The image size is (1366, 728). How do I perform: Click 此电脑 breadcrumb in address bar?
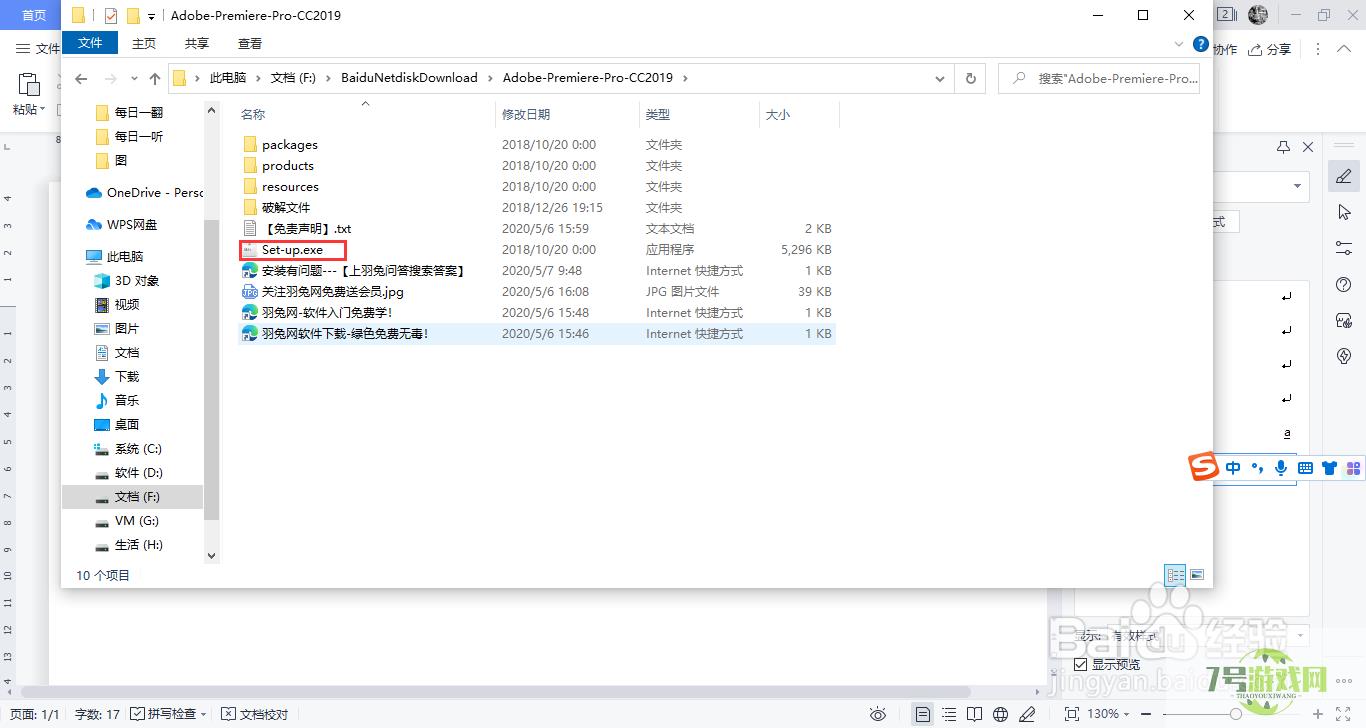(227, 78)
